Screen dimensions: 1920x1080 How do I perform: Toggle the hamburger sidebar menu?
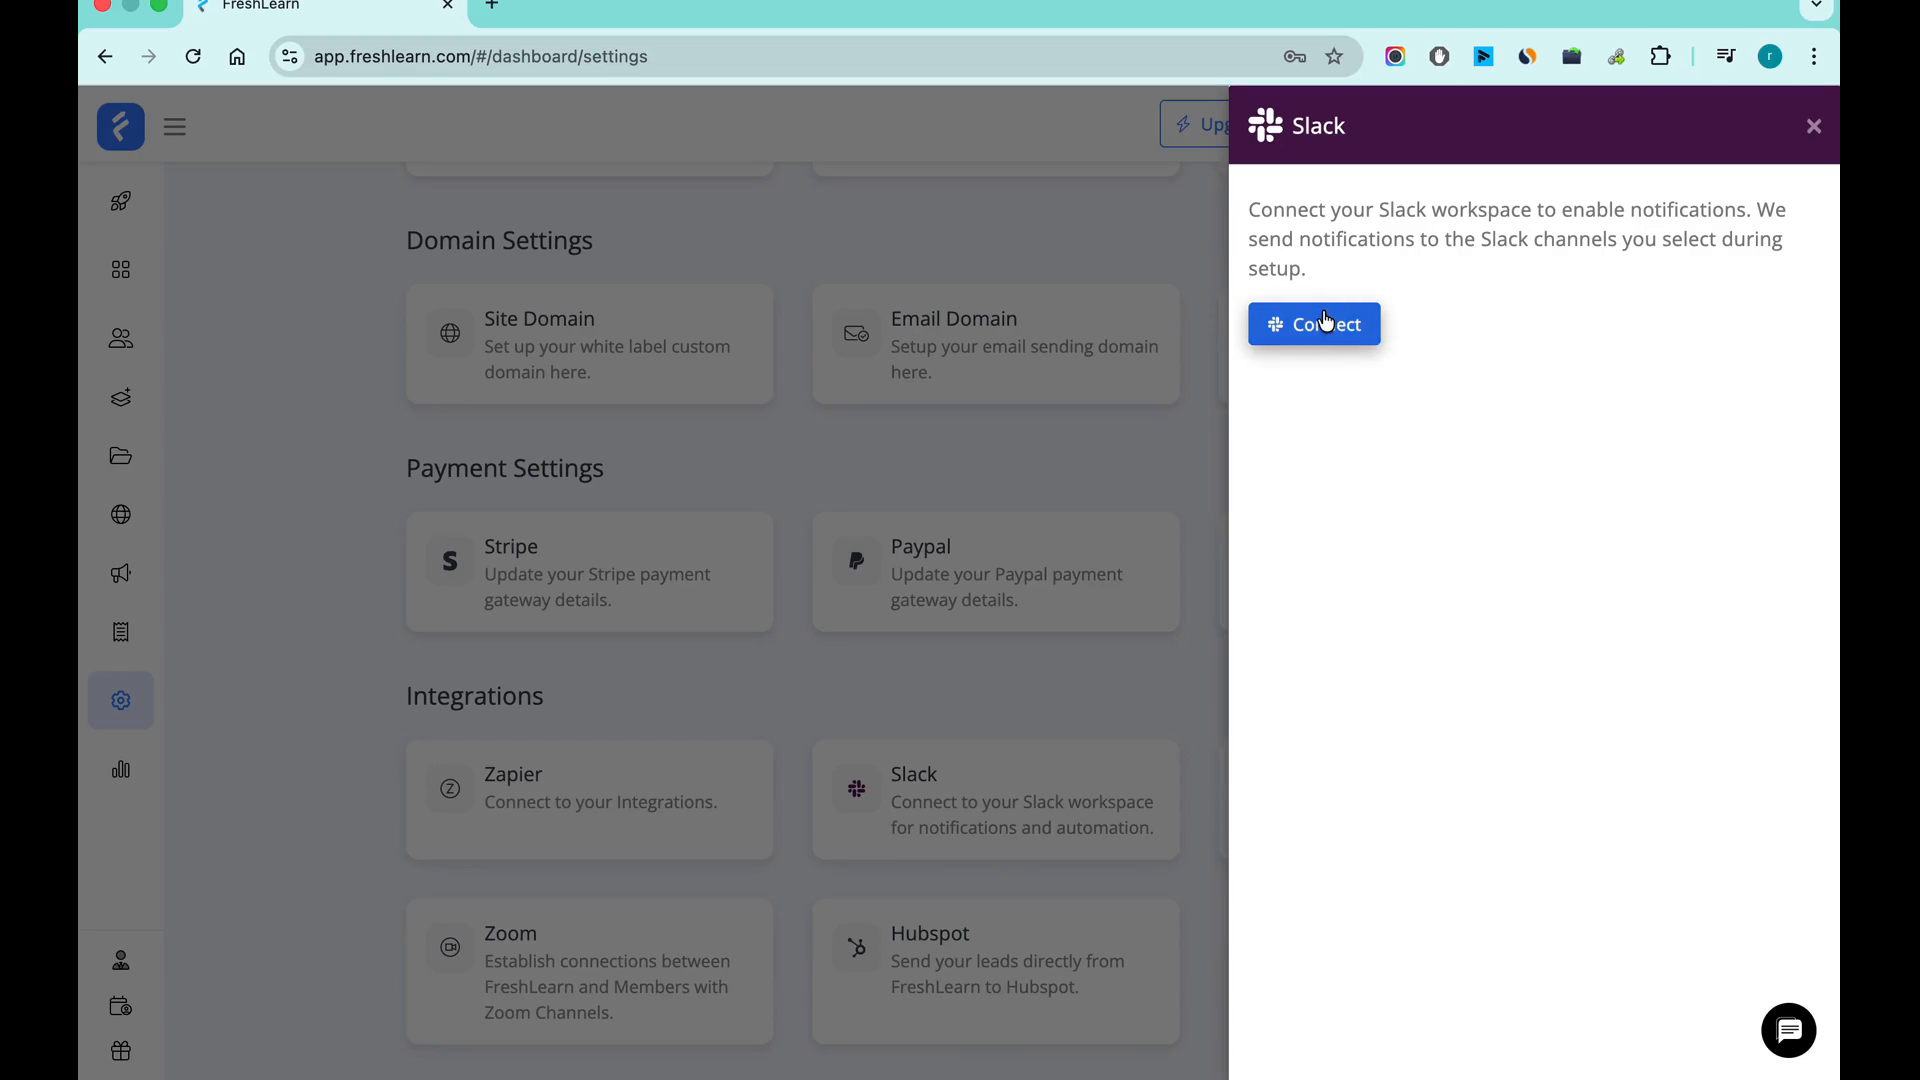click(175, 127)
